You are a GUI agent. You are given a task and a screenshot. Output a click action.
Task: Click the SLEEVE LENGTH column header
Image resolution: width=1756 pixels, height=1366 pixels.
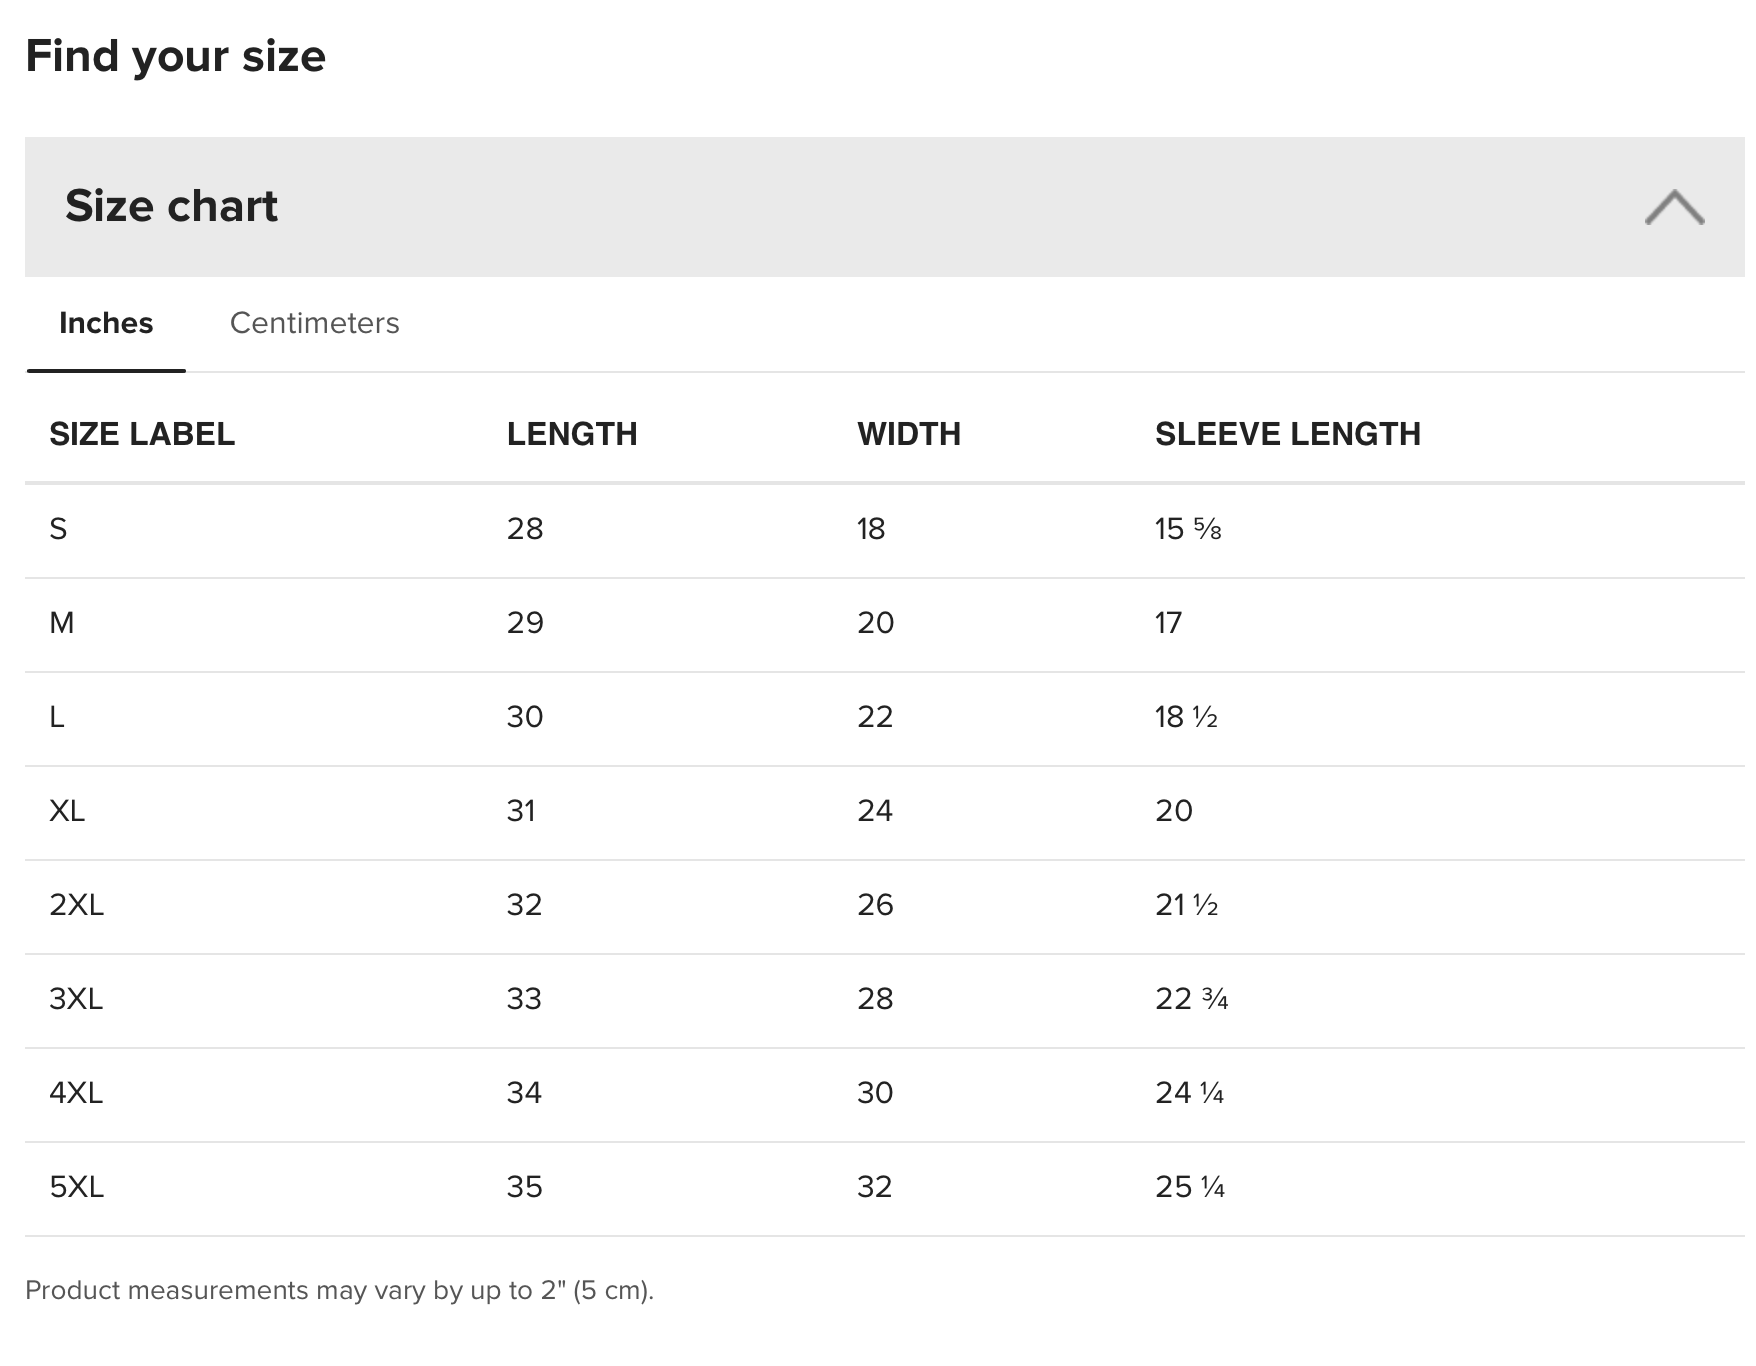[1287, 434]
